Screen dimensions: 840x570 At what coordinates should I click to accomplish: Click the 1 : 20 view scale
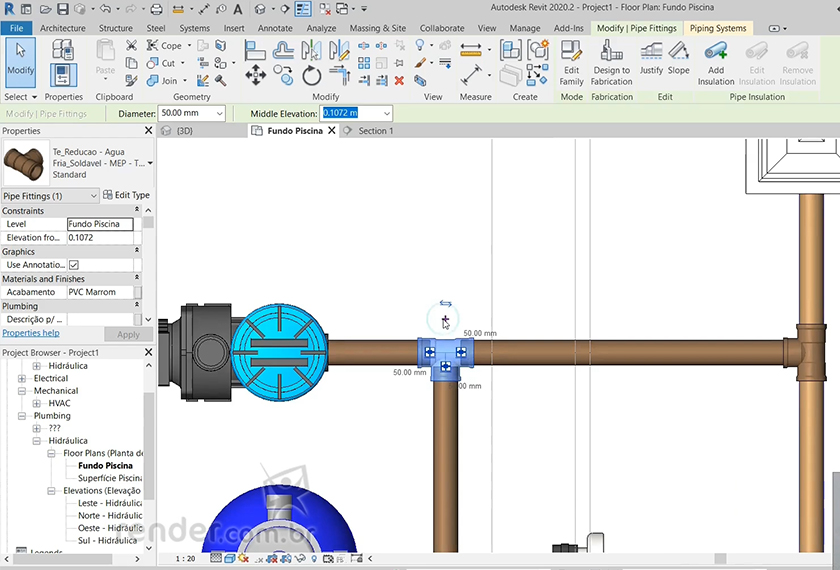pos(185,559)
